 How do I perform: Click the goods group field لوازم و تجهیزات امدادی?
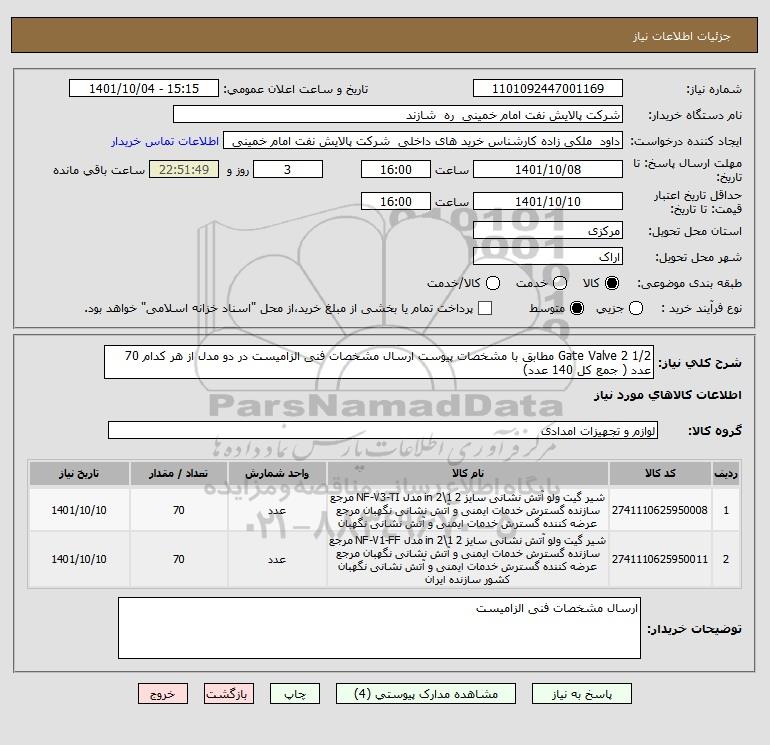click(x=383, y=430)
